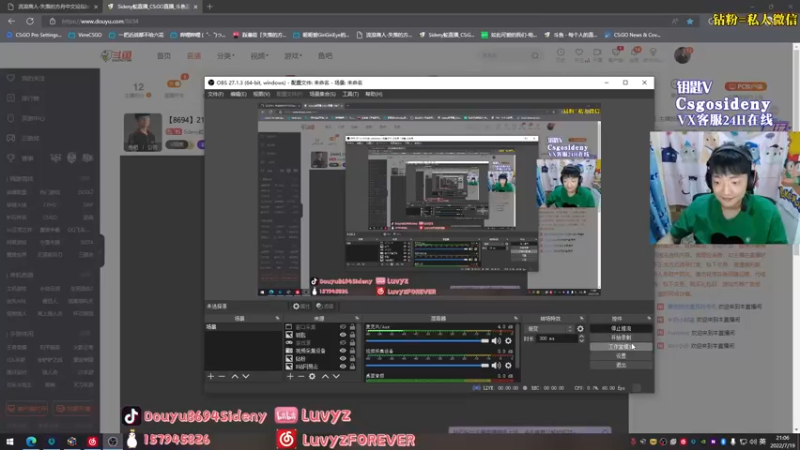Move scene up with the 场景 panel up arrow
Screen dimensions: 800x450
pos(235,377)
